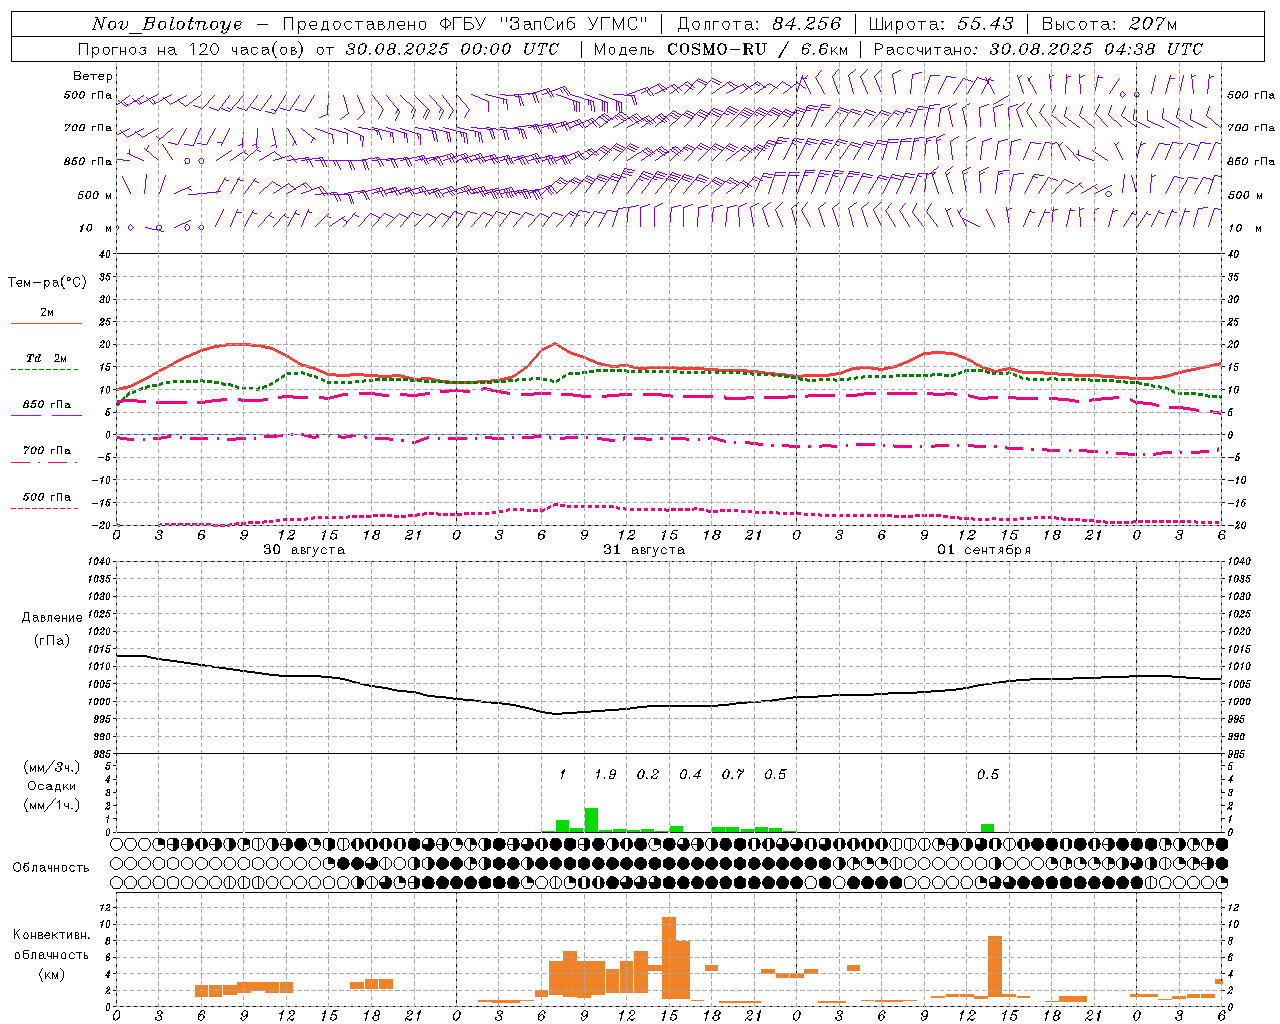Click the (мм/1ч.) precipitation unit label
This screenshot has width=1280, height=1024.
(x=52, y=805)
